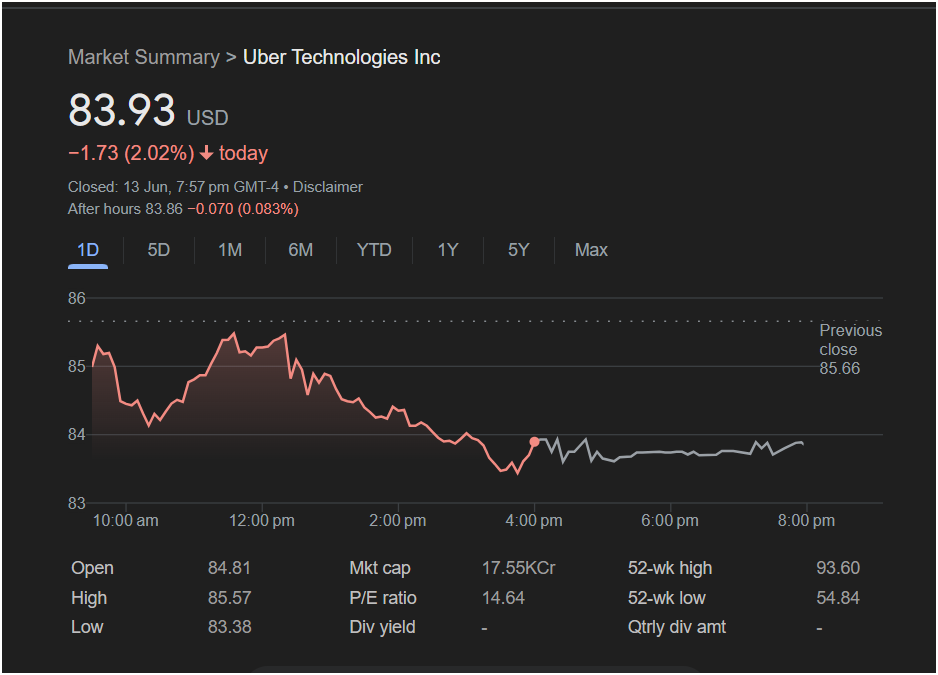
Task: View the 1Y chart tab
Action: (447, 250)
